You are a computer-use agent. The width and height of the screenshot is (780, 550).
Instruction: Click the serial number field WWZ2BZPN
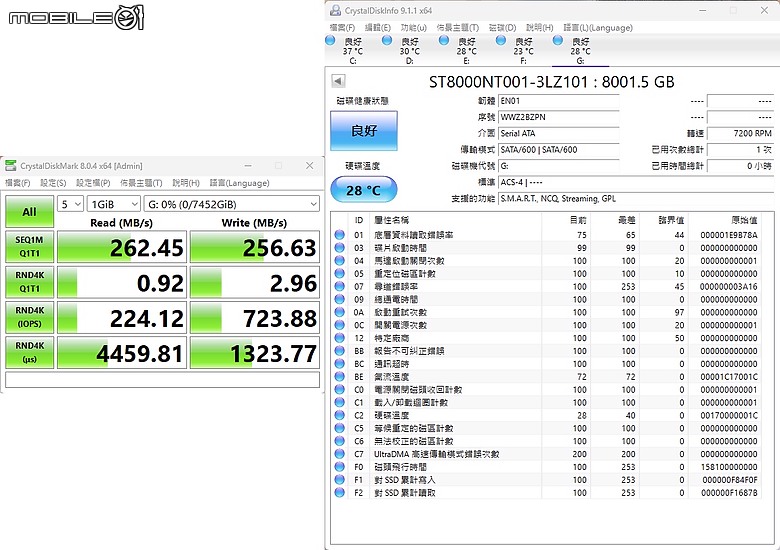559,117
